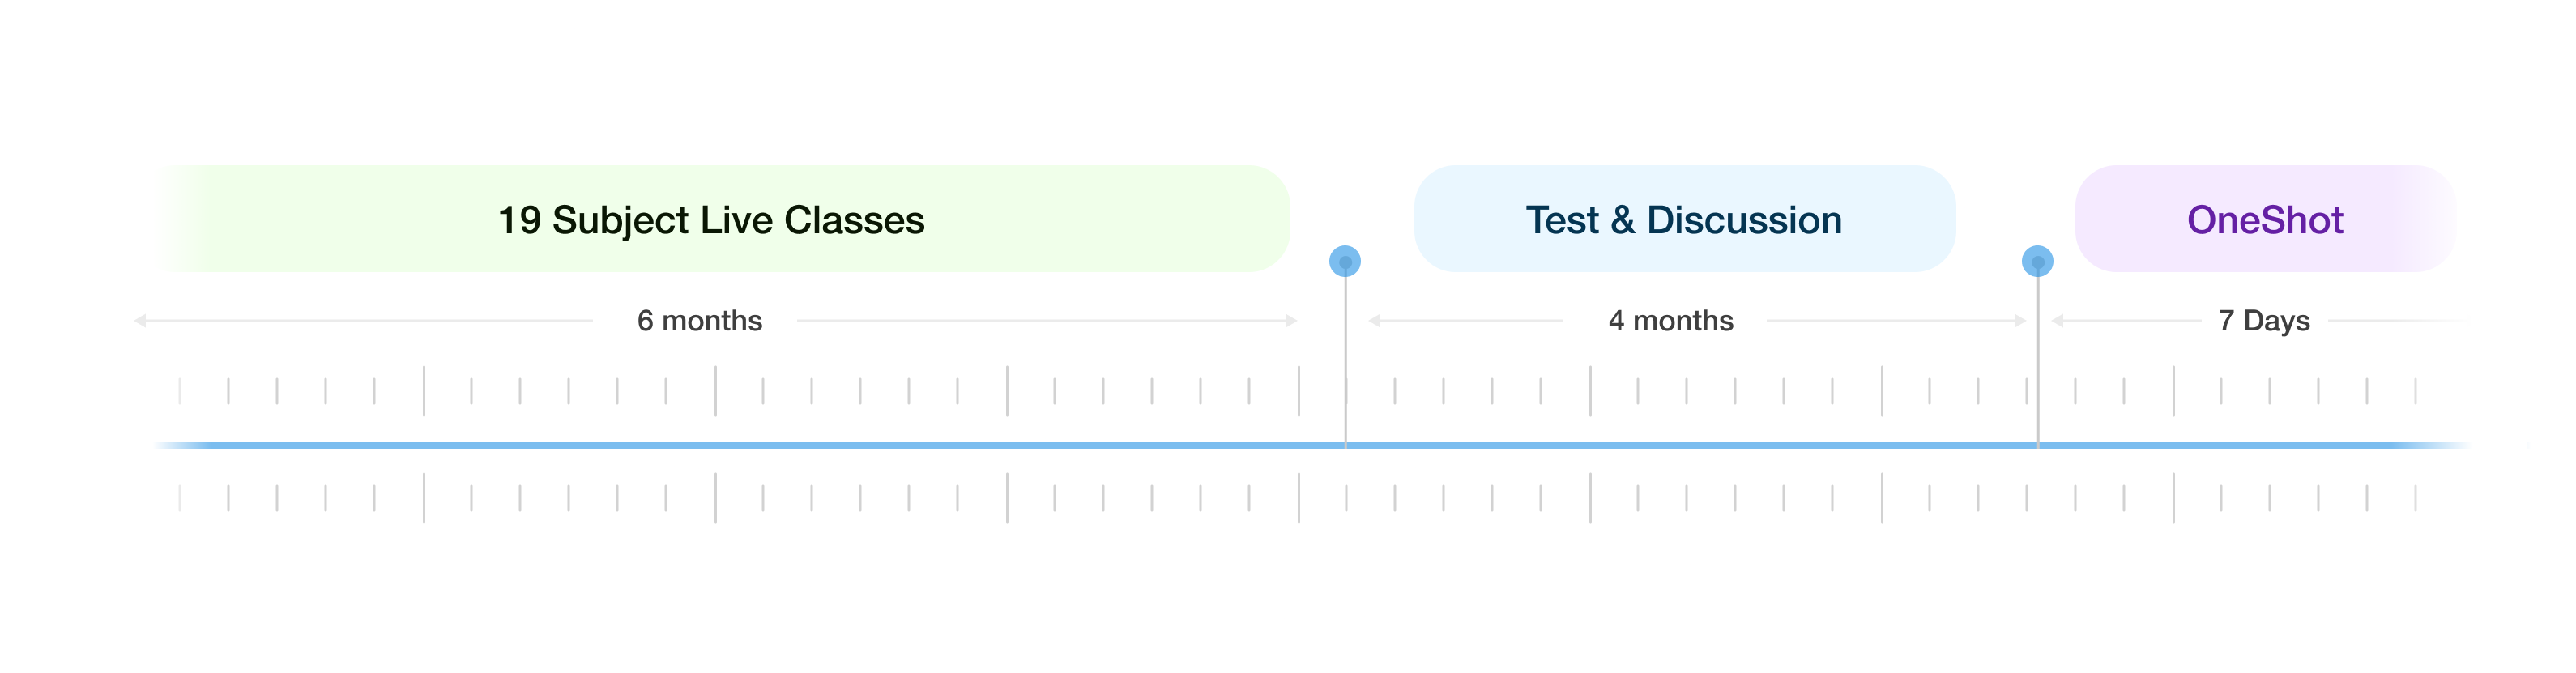This screenshot has height=673, width=2576.
Task: Select the purple OneShot pill
Action: (2265, 219)
